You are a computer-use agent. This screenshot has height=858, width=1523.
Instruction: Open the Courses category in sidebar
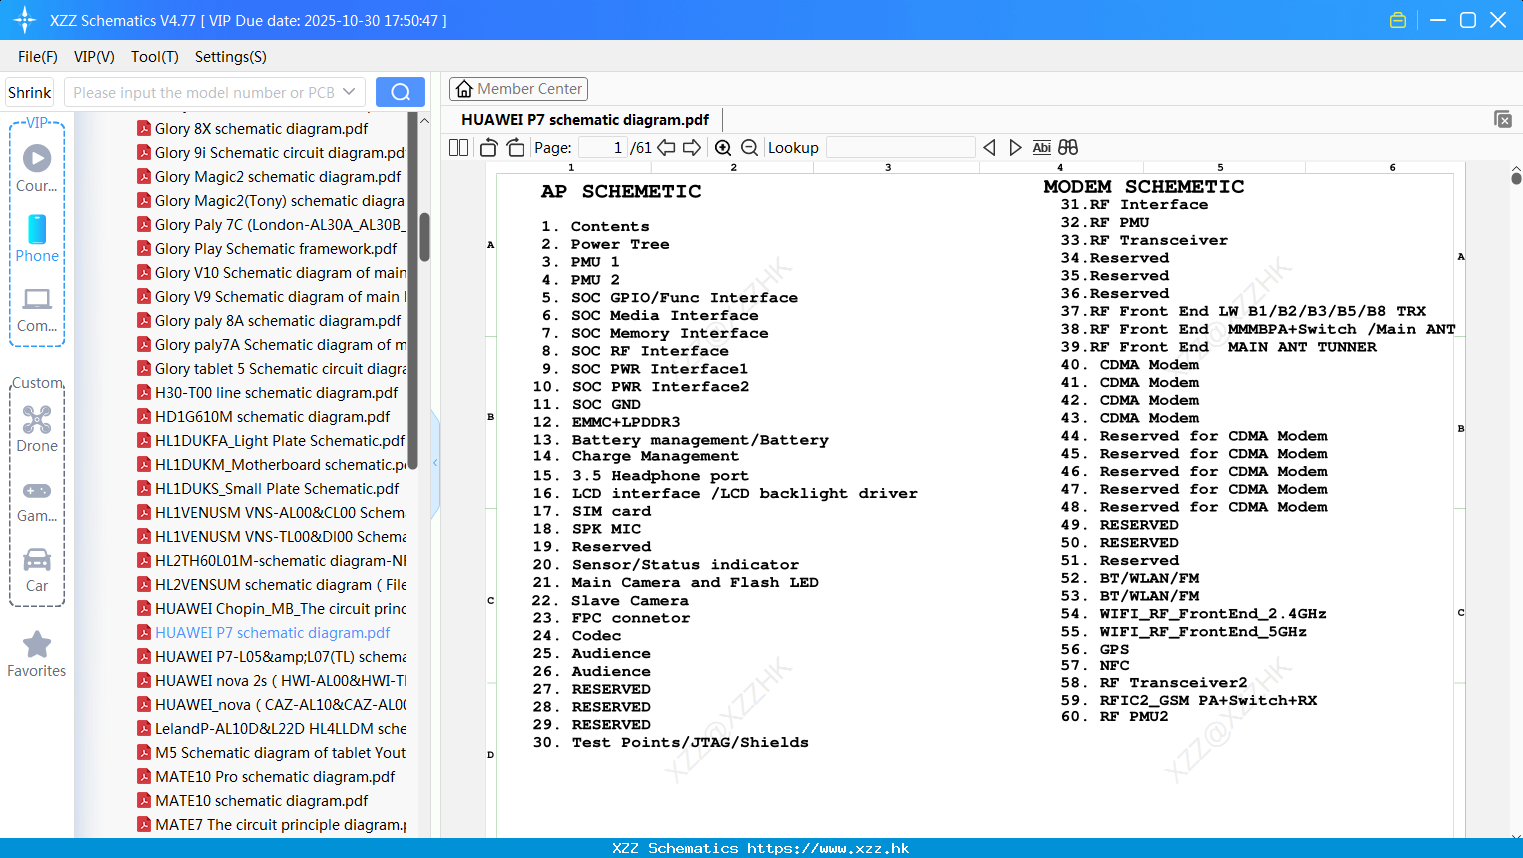click(37, 168)
